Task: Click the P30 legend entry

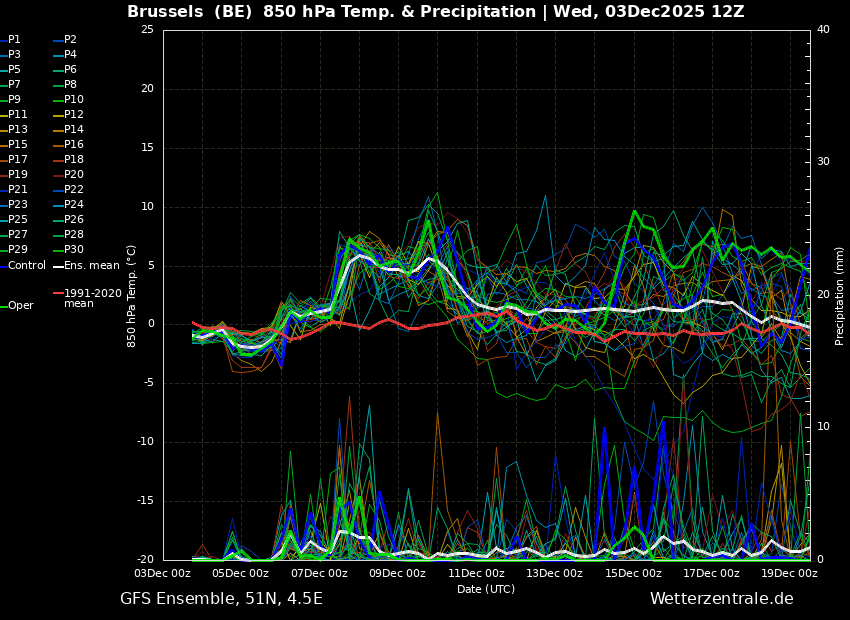Action: pyautogui.click(x=73, y=250)
